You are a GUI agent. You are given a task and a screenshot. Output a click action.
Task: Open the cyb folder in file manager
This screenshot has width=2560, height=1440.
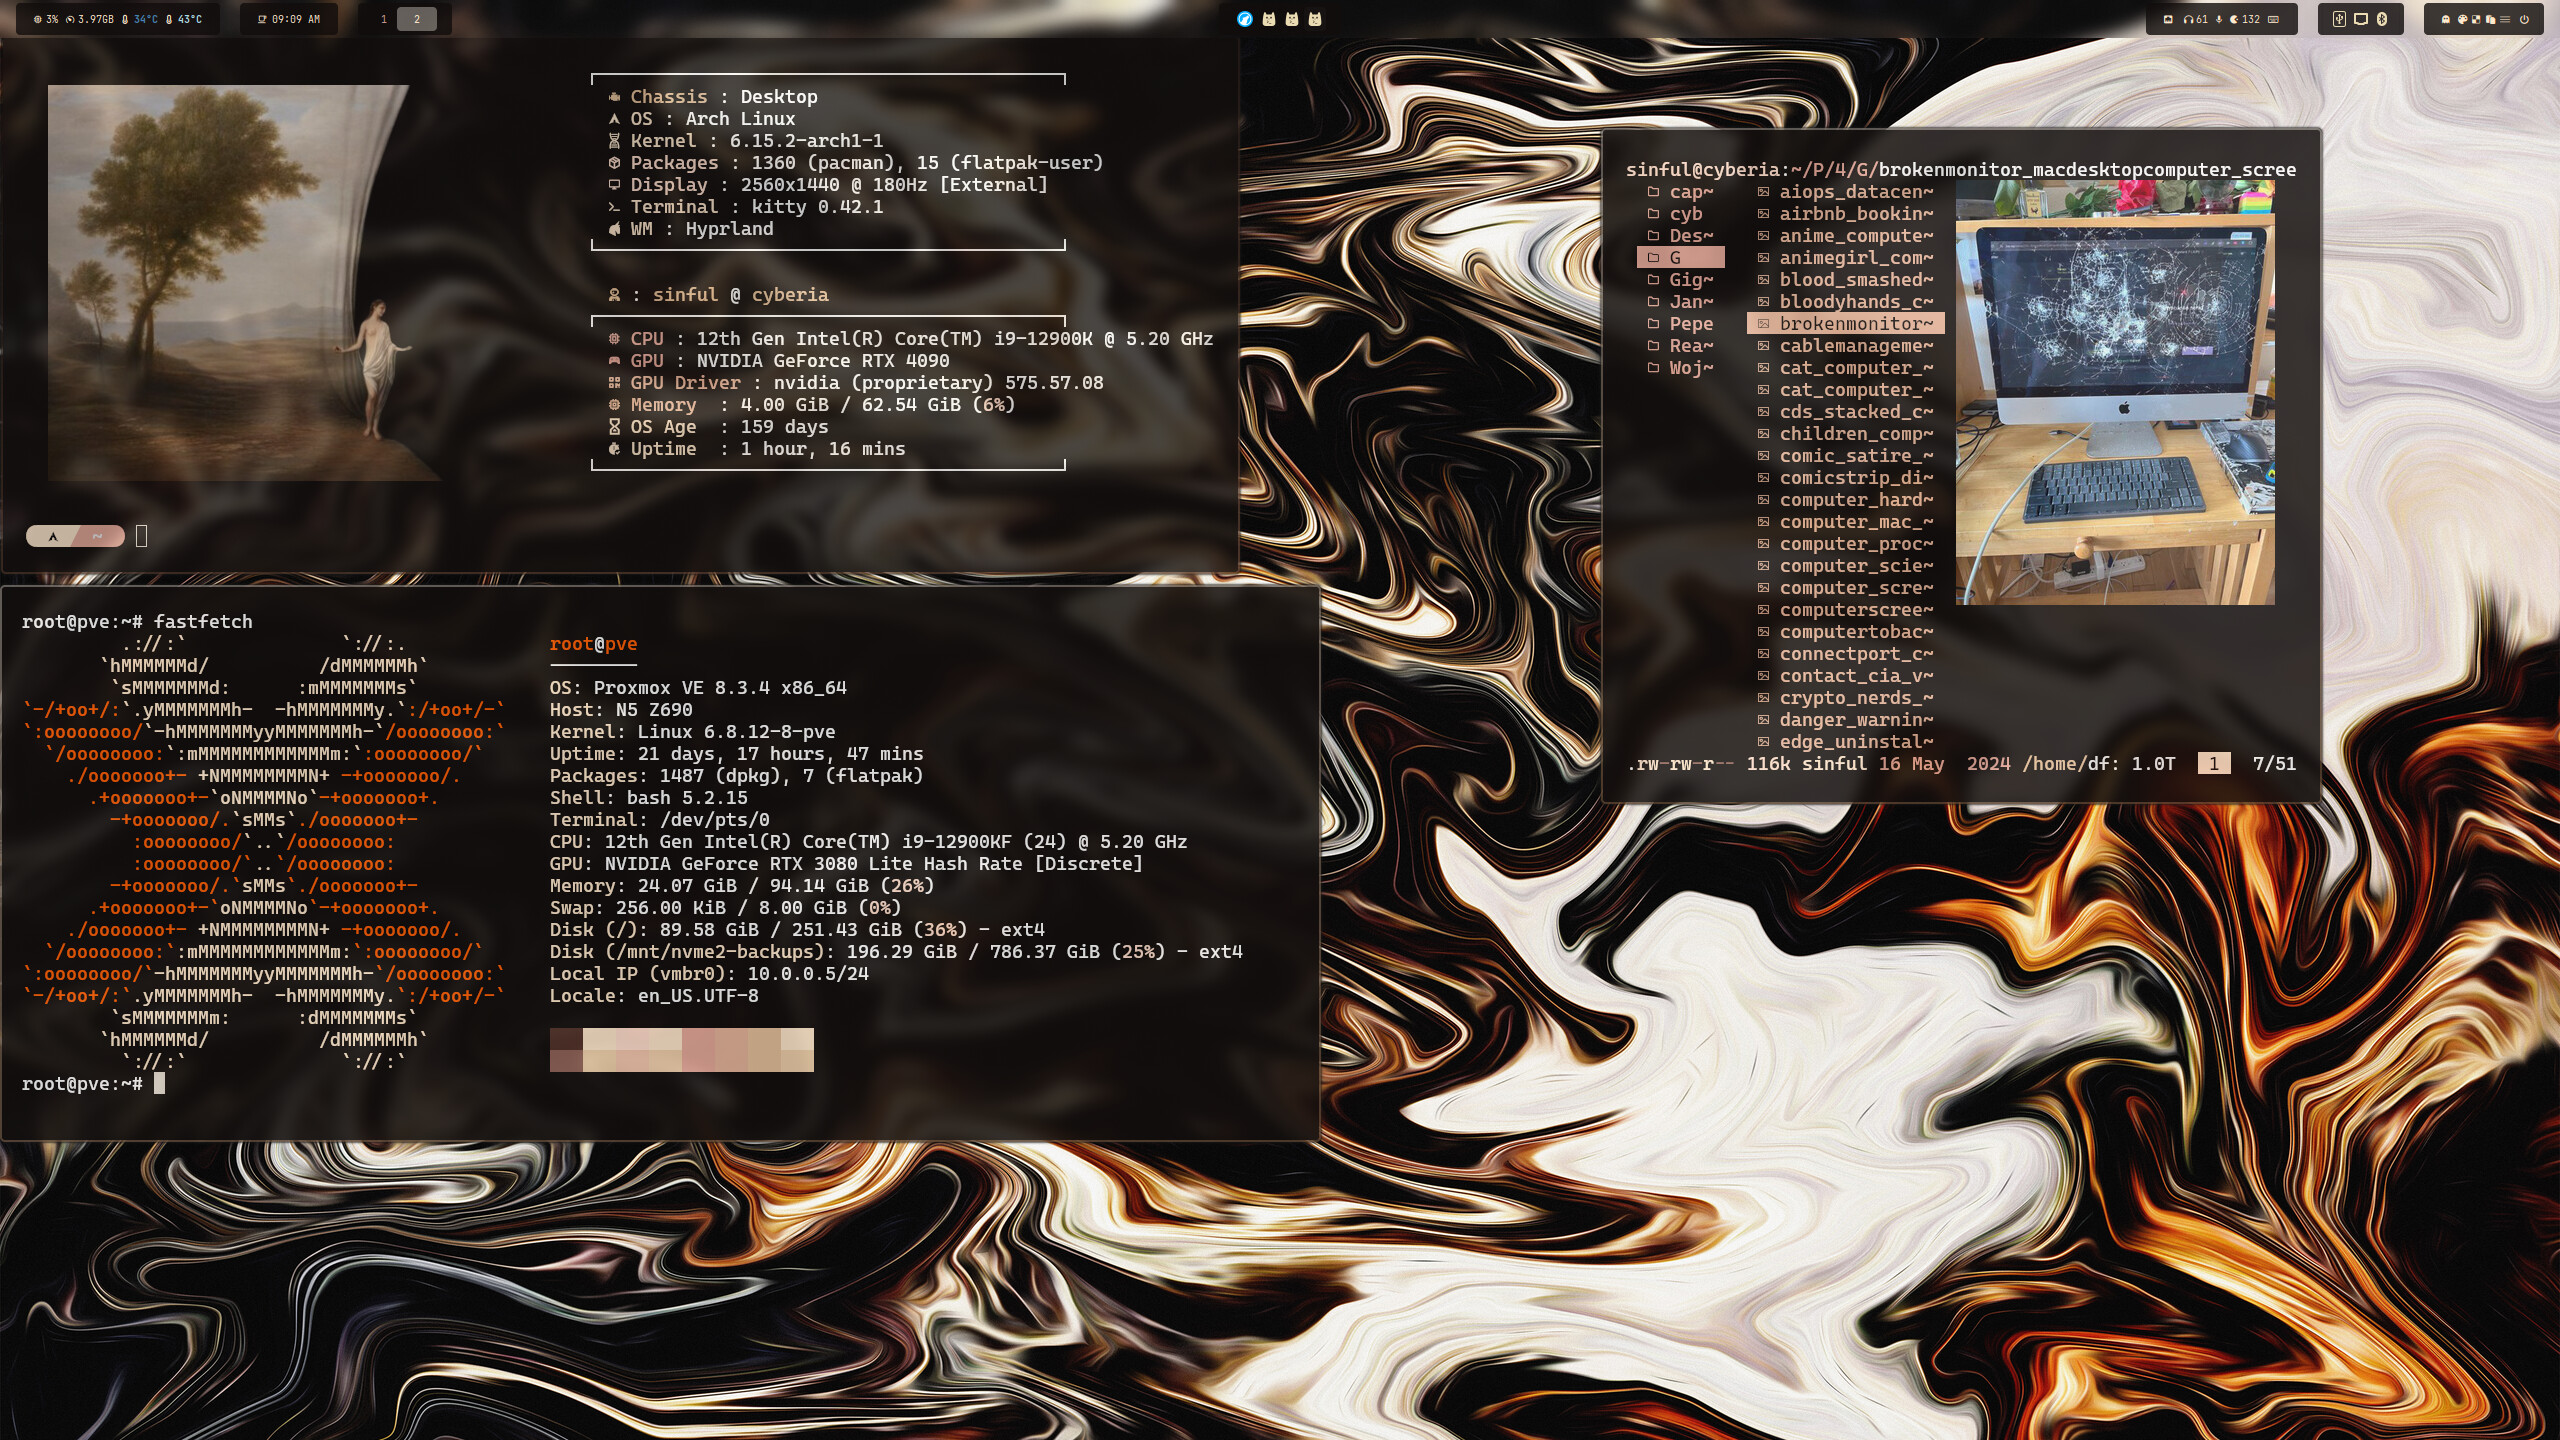coord(1681,214)
